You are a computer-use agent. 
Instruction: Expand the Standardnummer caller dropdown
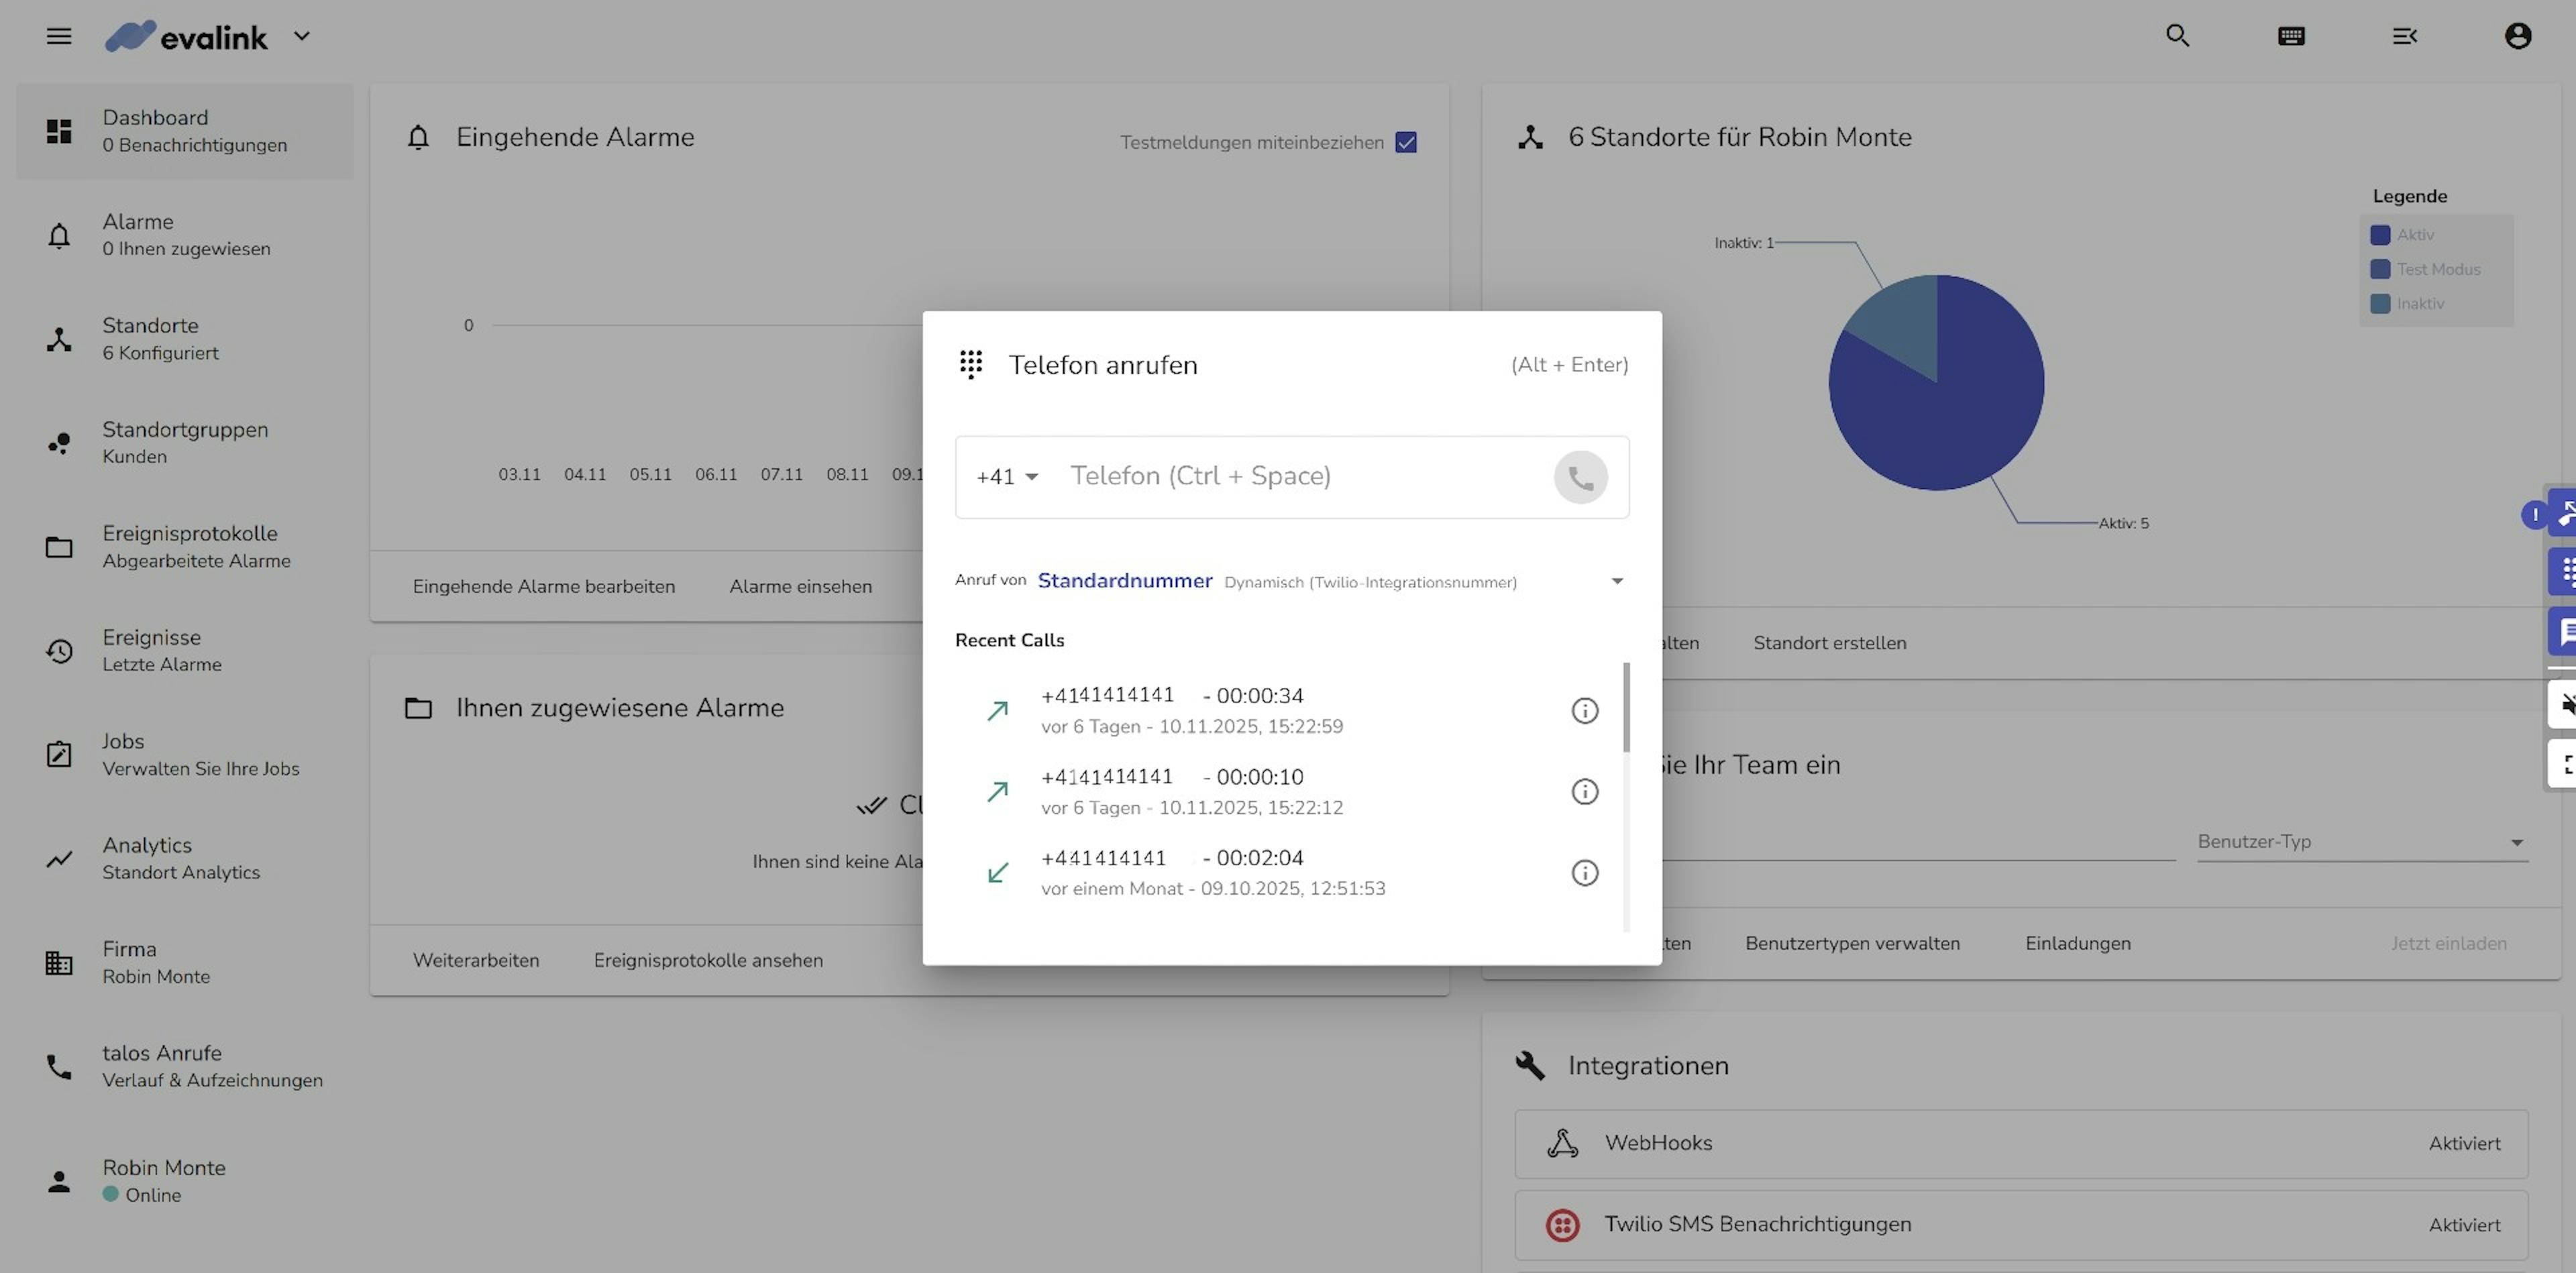tap(1616, 581)
